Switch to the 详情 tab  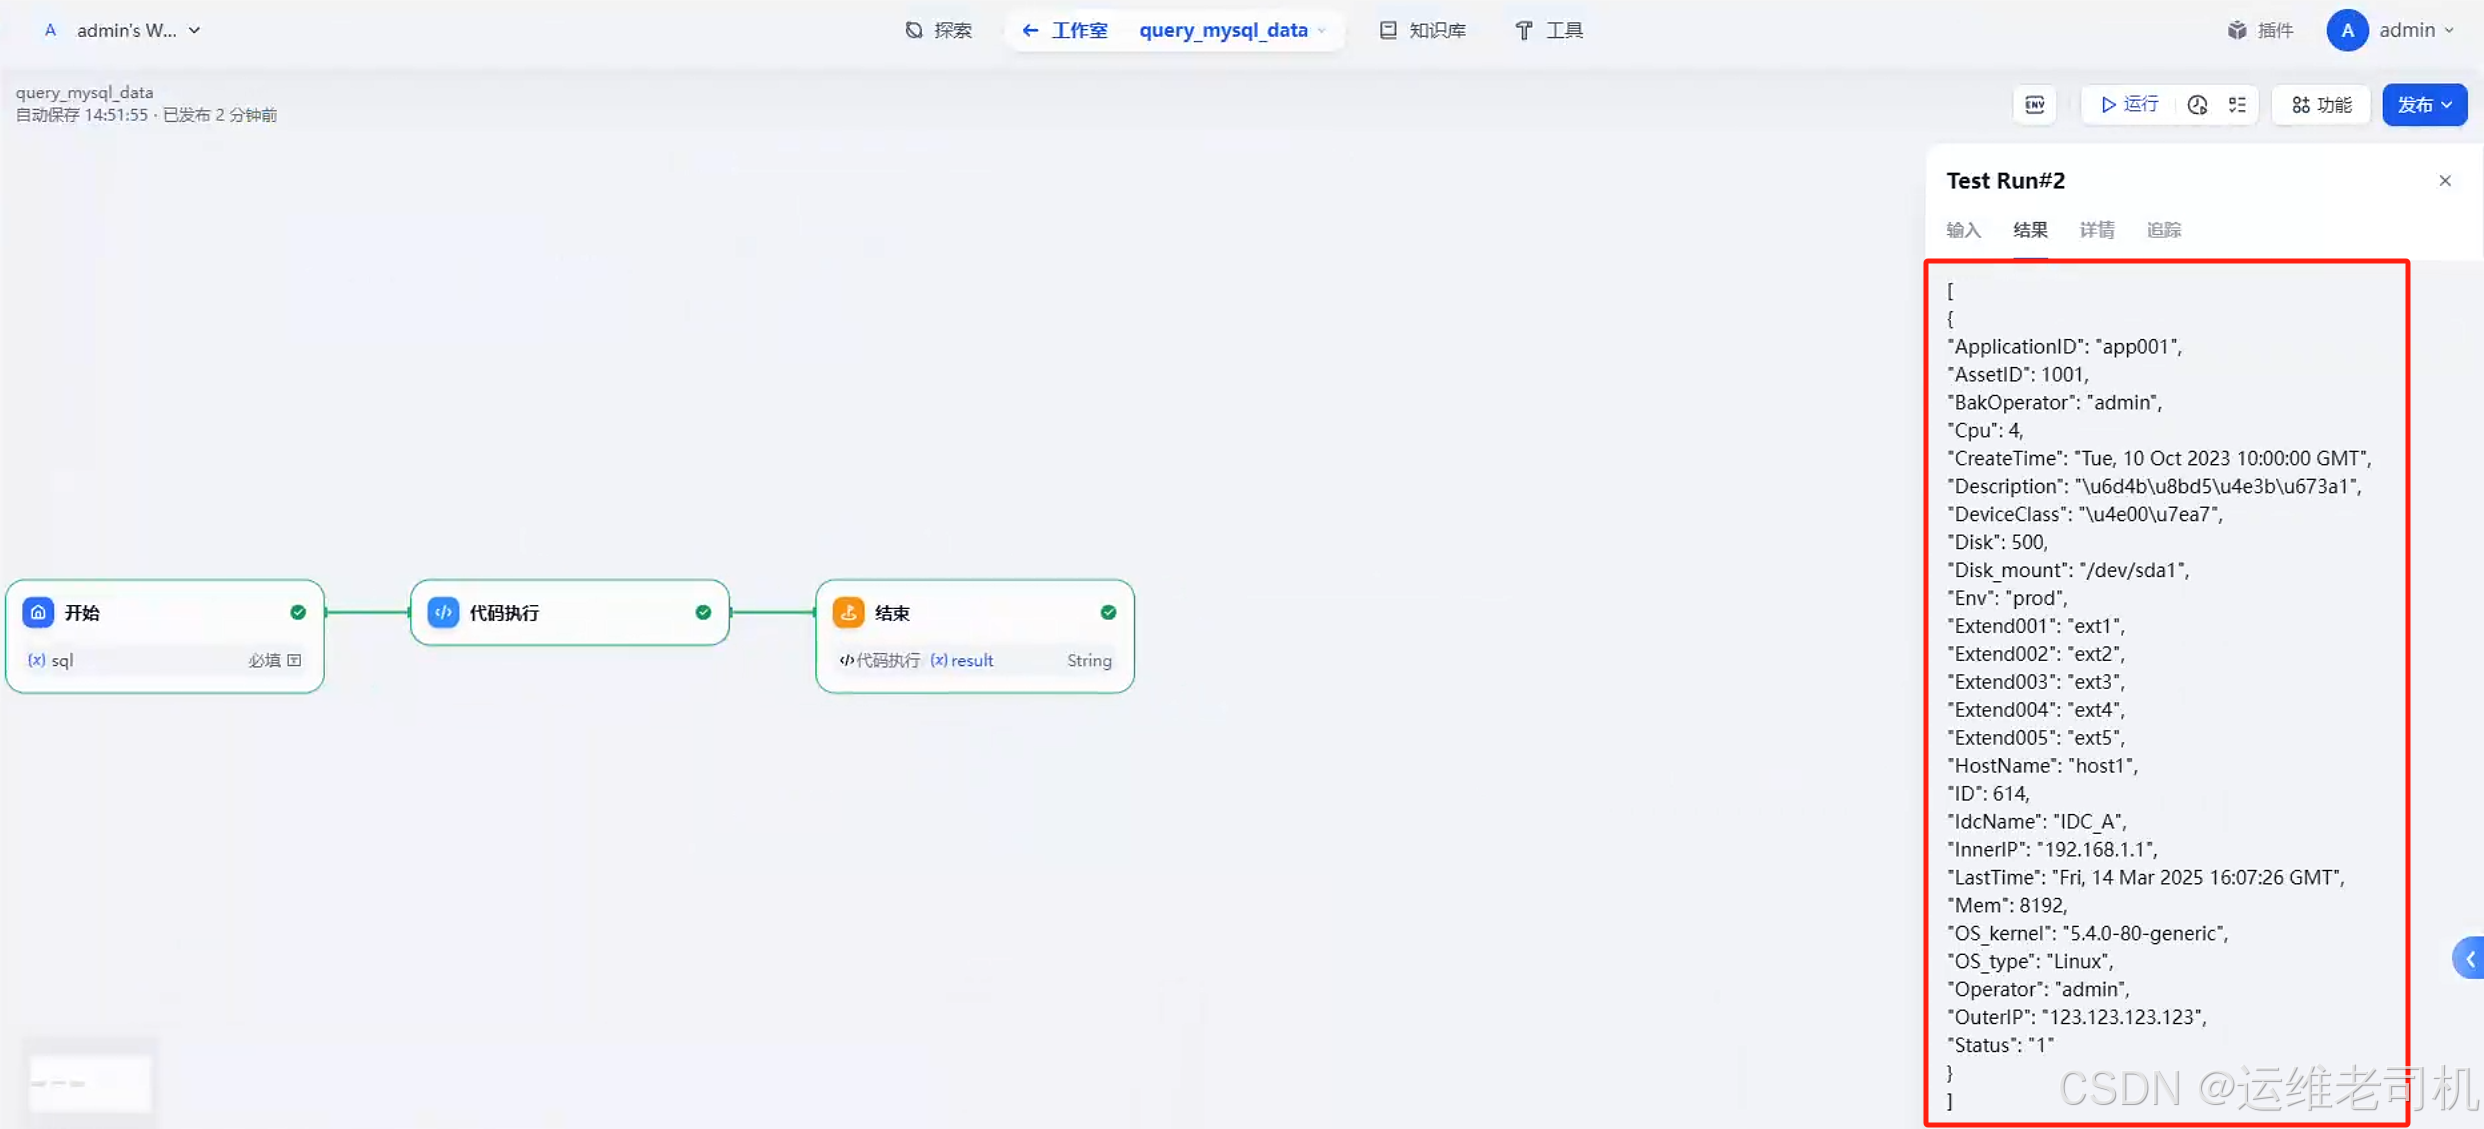pyautogui.click(x=2096, y=230)
